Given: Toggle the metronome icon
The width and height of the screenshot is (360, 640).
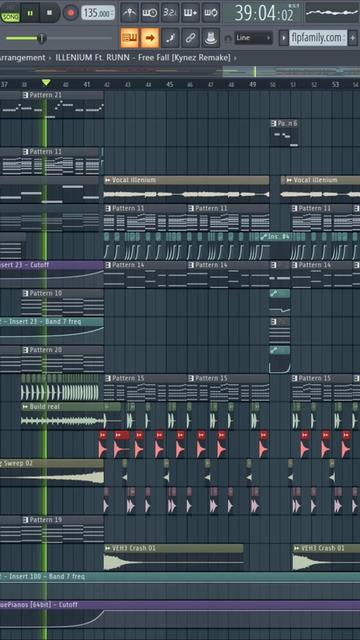Looking at the screenshot, I should (x=129, y=13).
